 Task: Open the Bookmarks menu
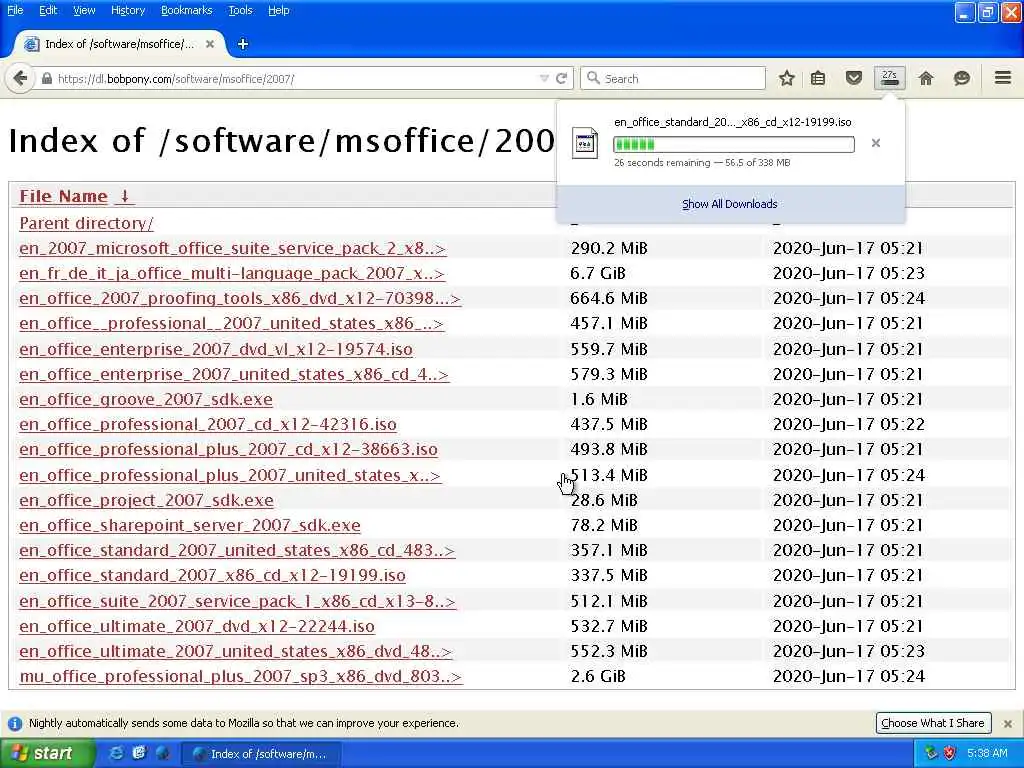tap(186, 10)
